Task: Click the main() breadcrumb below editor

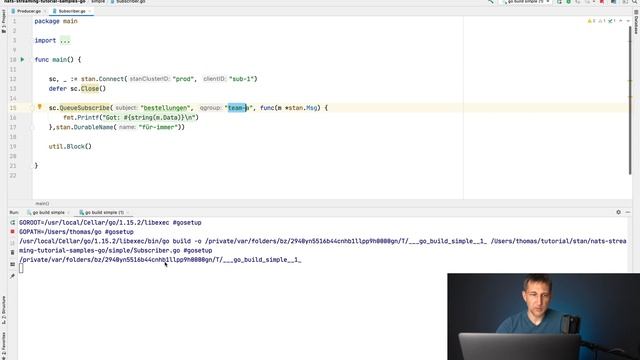Action: 42,203
